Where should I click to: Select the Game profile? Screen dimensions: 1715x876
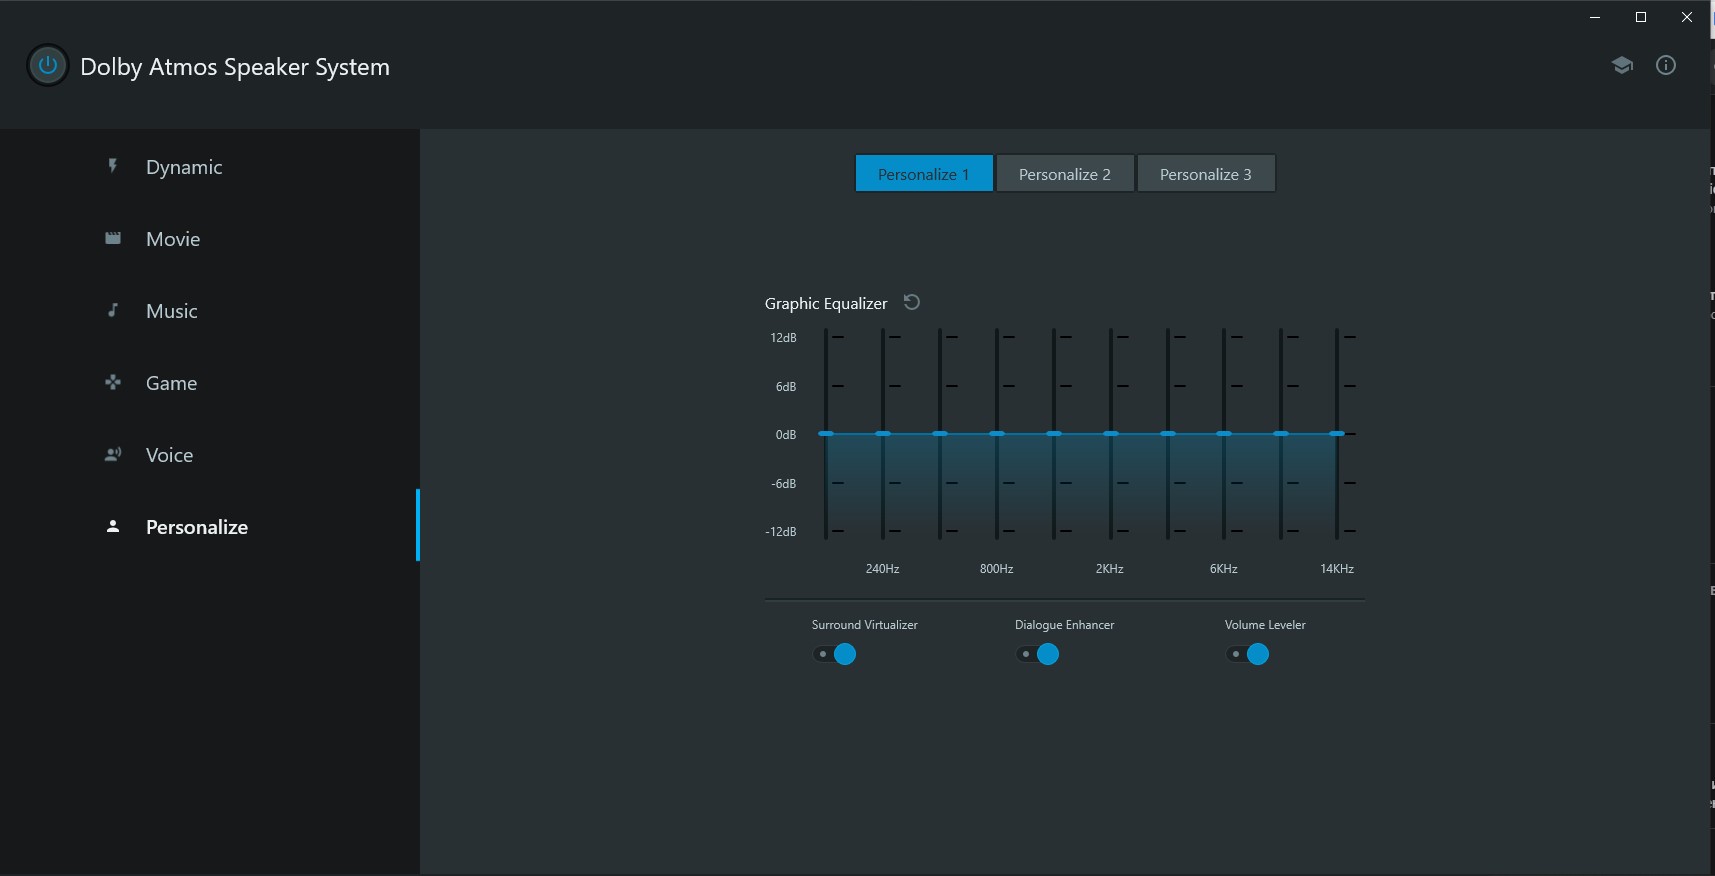point(210,383)
